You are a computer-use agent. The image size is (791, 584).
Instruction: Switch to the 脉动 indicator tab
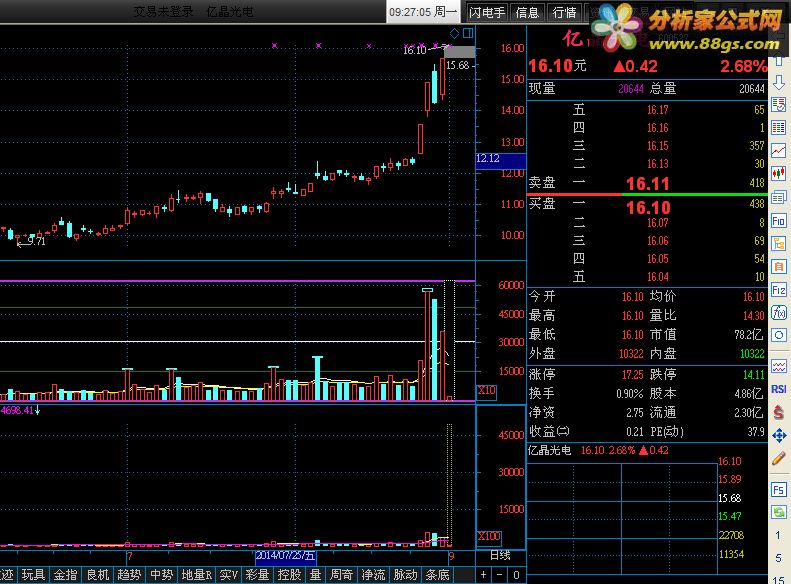click(x=406, y=574)
